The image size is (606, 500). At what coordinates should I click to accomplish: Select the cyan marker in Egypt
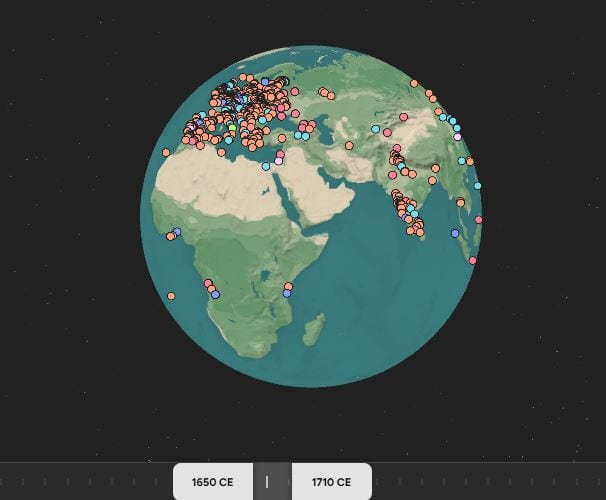point(266,166)
